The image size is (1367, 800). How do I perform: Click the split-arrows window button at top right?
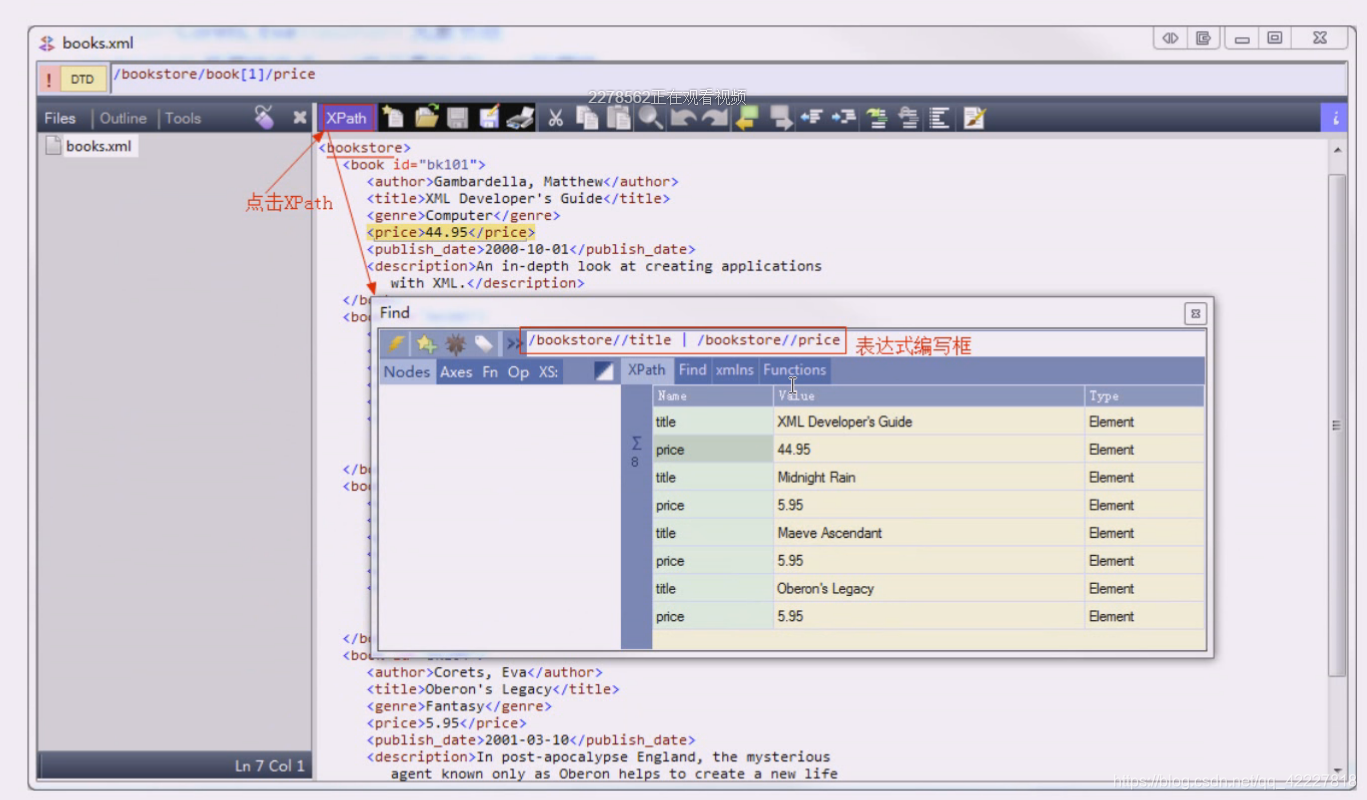[x=1169, y=38]
